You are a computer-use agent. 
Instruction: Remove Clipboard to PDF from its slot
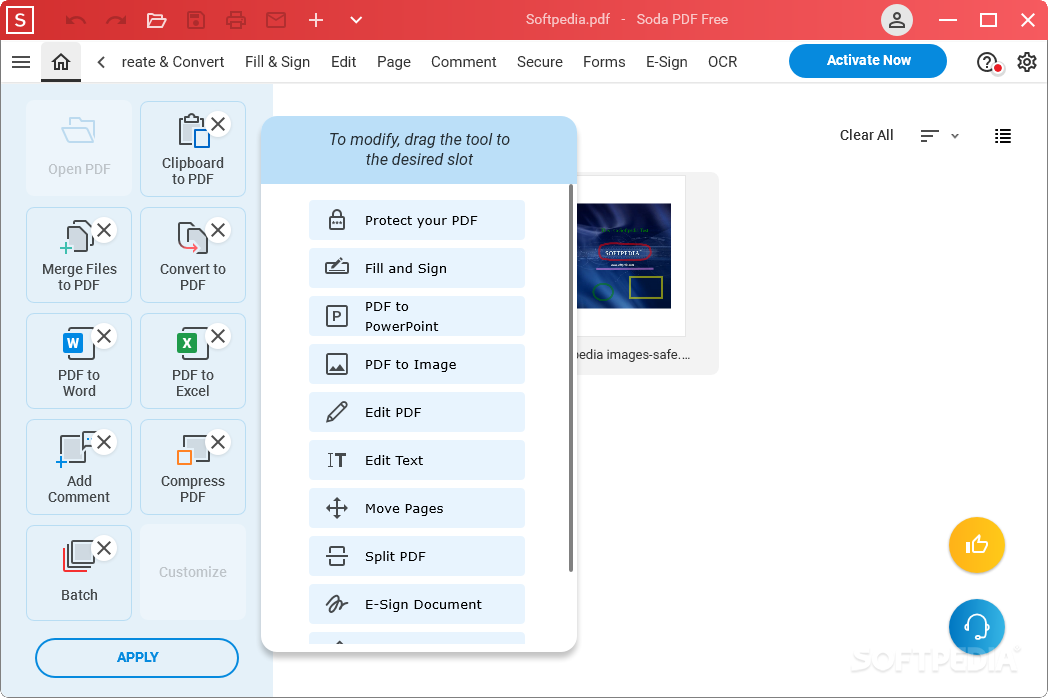218,124
